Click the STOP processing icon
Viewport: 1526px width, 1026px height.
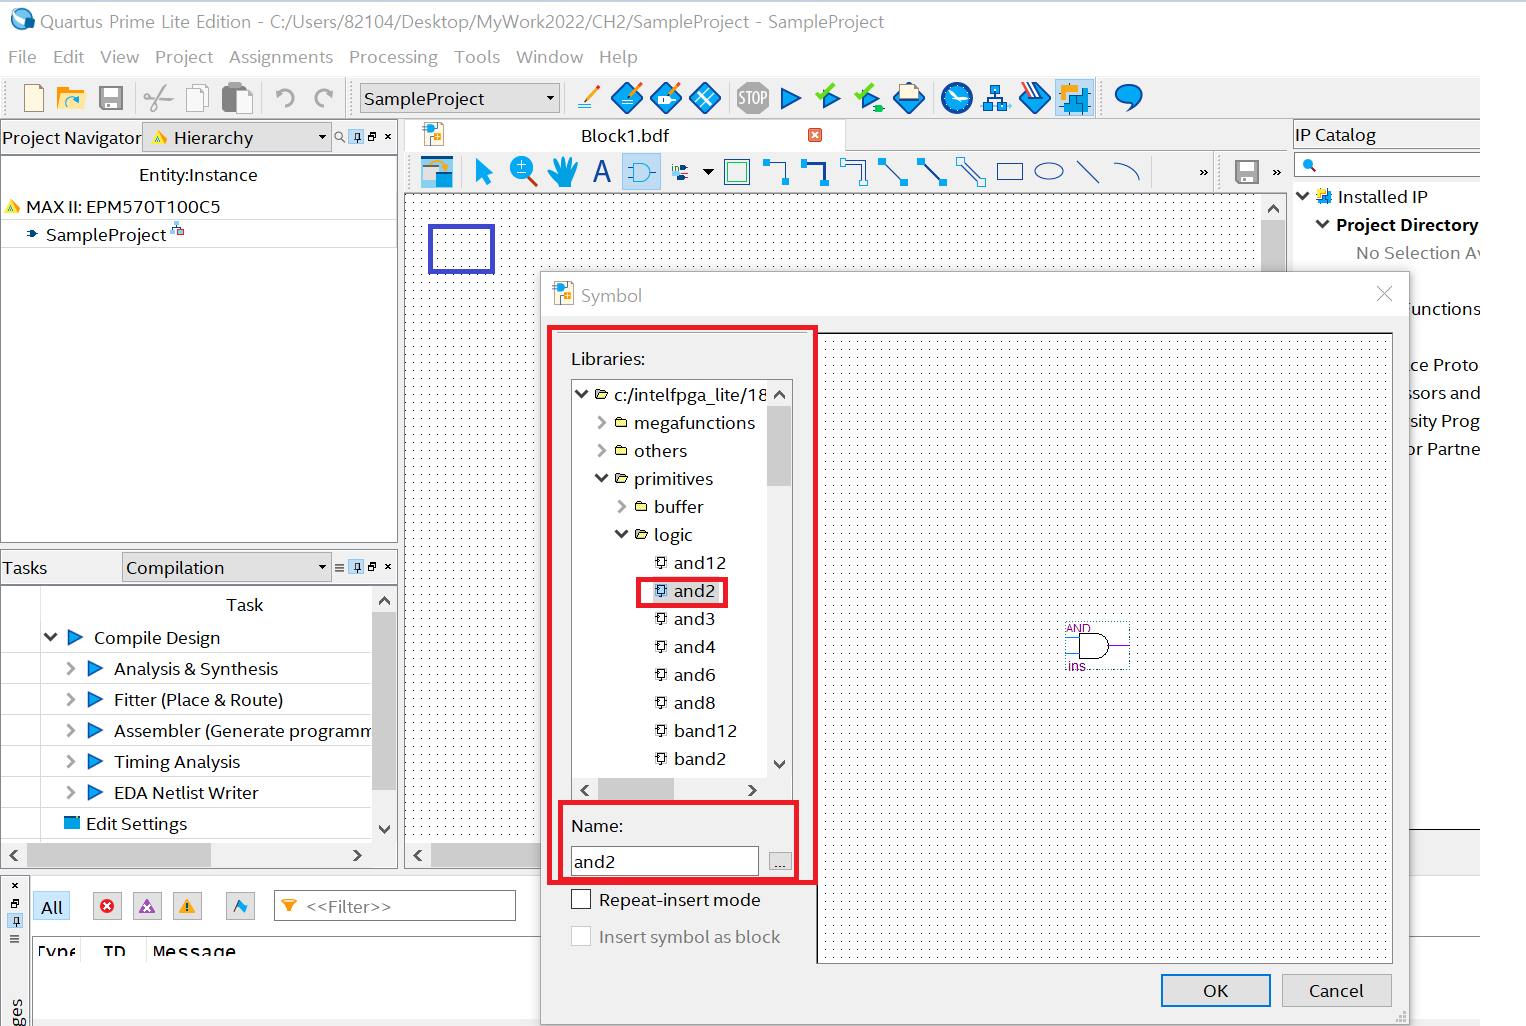tap(753, 98)
